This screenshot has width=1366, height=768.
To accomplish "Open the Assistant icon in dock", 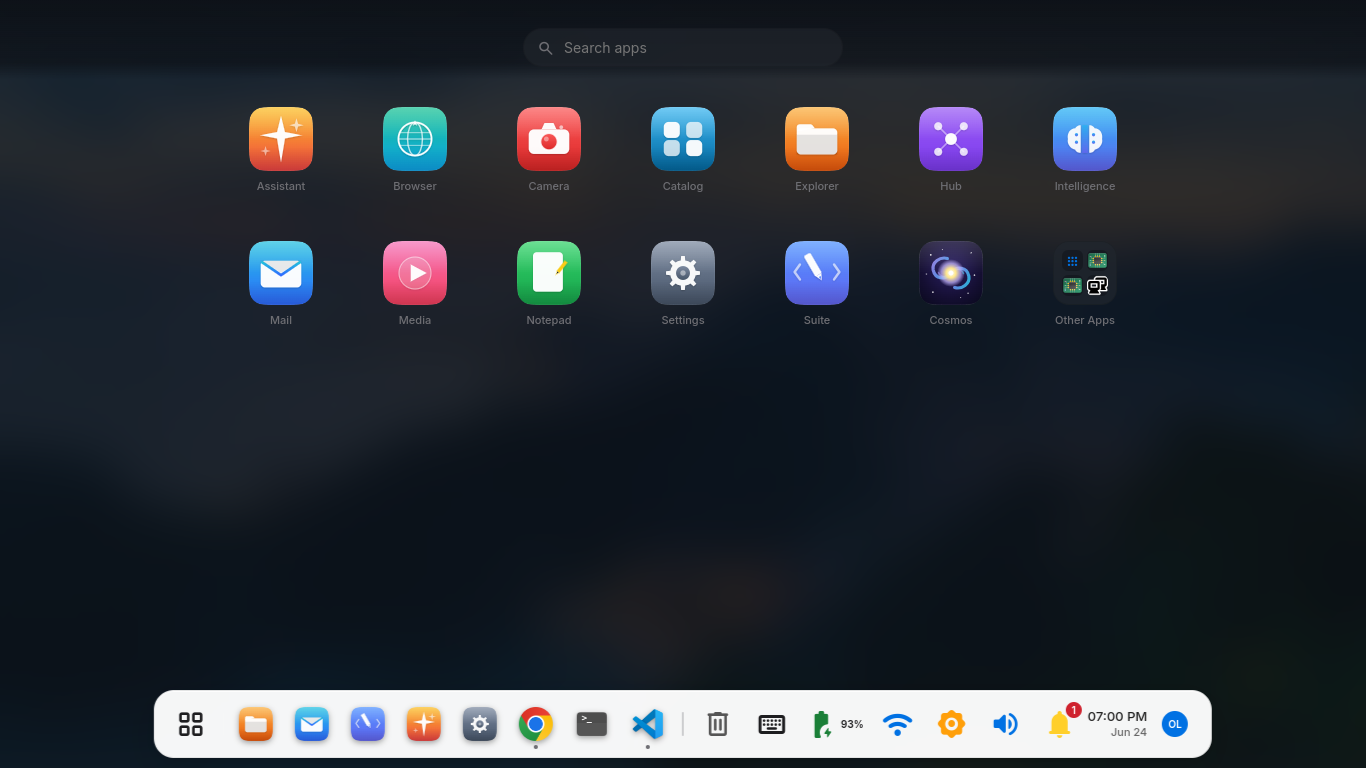I will pos(424,724).
